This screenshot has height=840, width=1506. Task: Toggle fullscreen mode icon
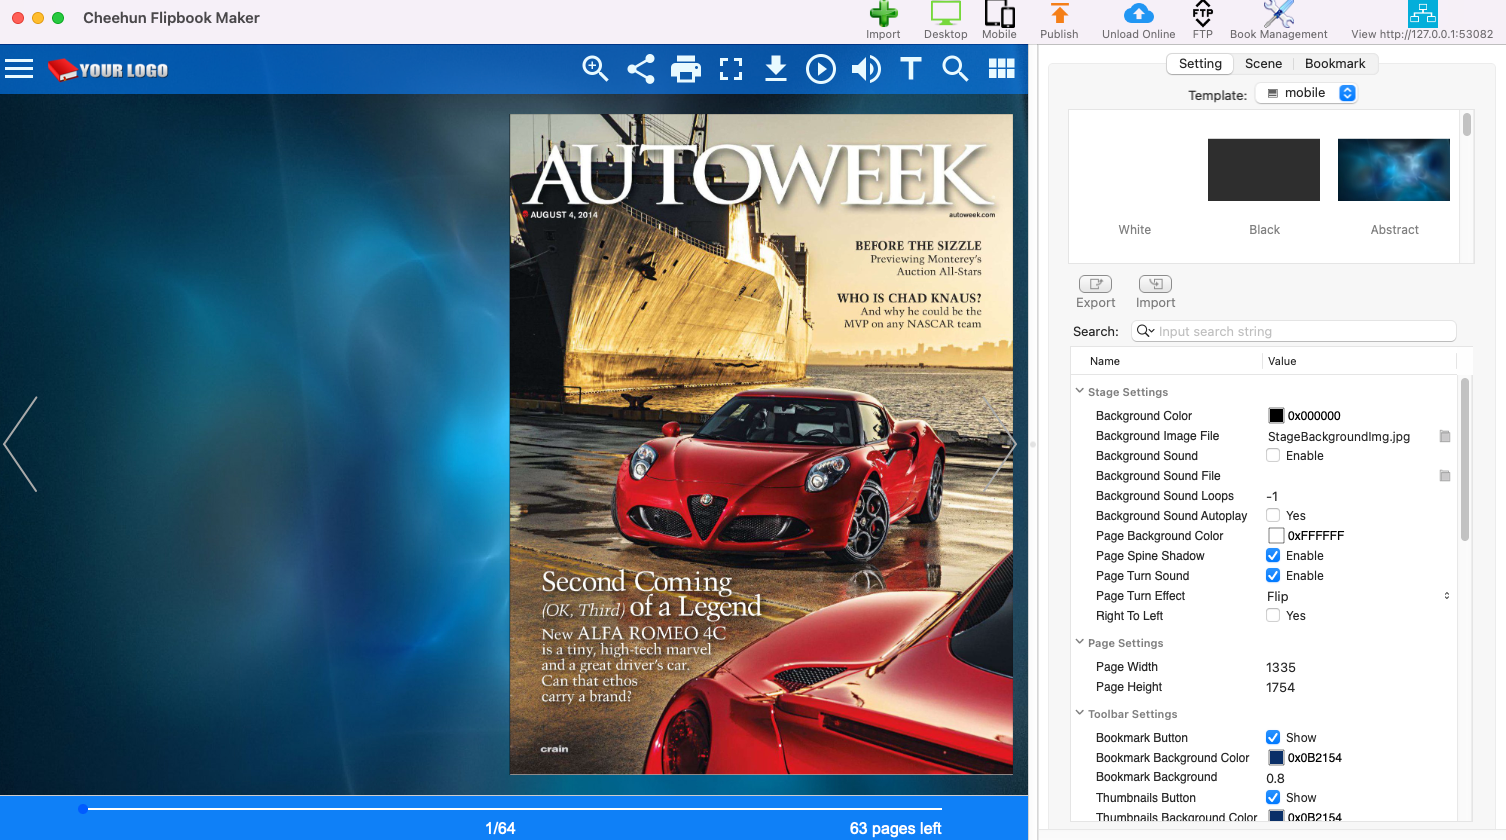(731, 69)
